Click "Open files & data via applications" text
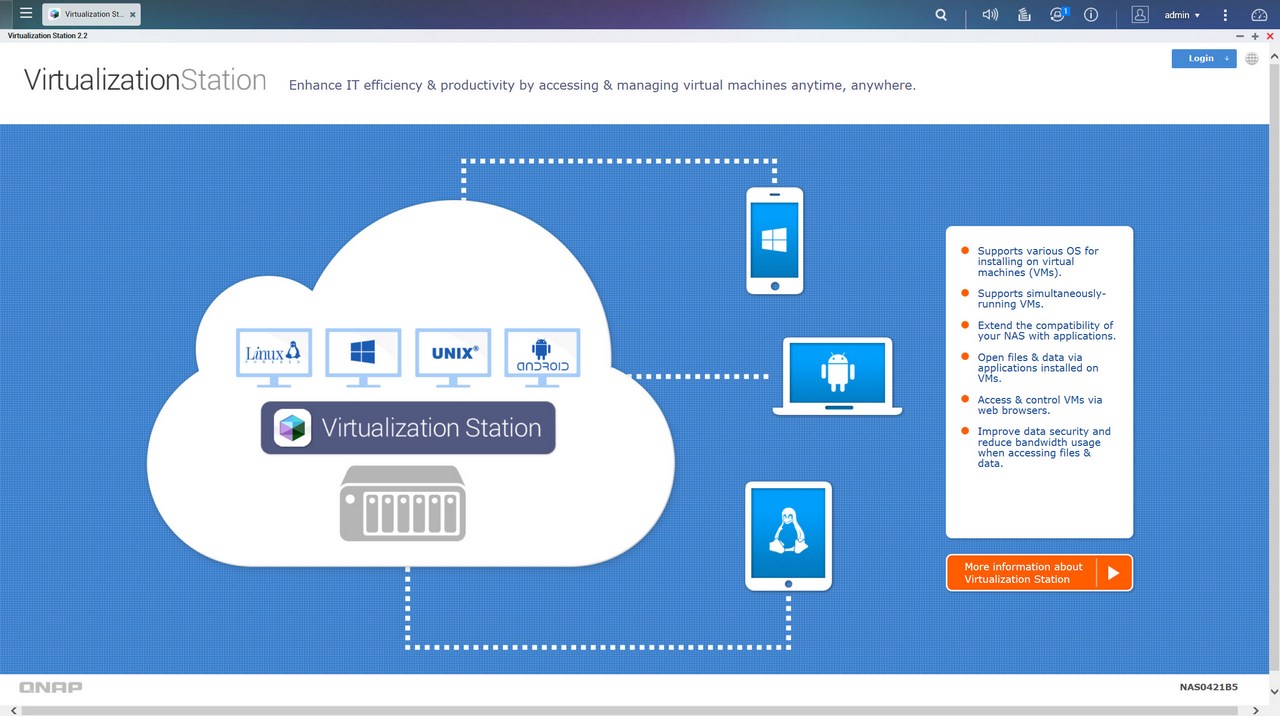This screenshot has width=1280, height=716. click(x=1038, y=368)
